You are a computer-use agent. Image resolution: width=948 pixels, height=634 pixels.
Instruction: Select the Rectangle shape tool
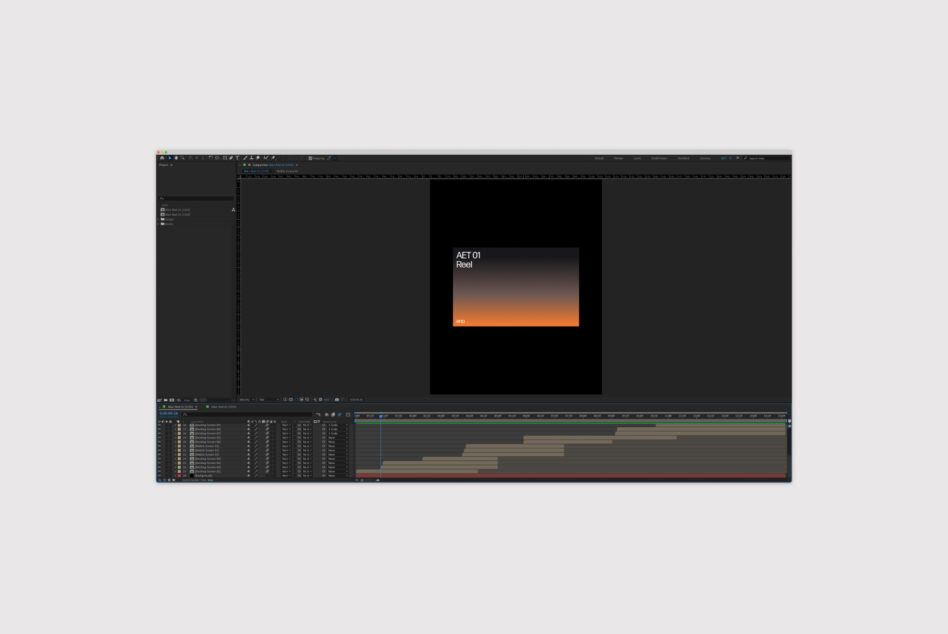pyautogui.click(x=224, y=158)
